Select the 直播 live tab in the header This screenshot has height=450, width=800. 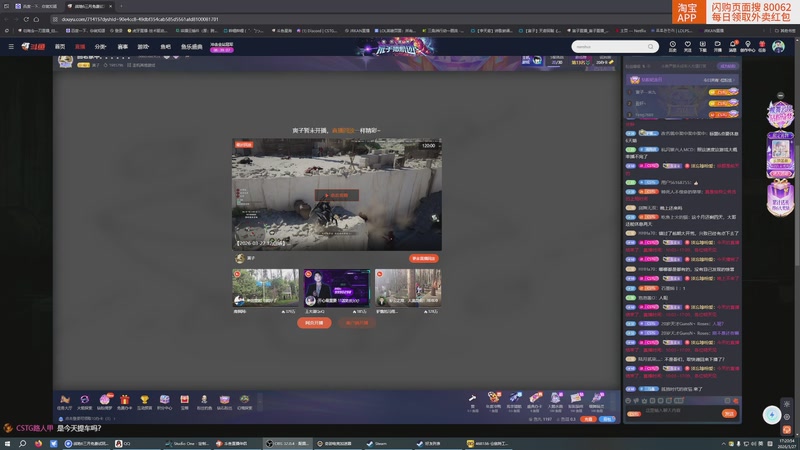click(80, 46)
